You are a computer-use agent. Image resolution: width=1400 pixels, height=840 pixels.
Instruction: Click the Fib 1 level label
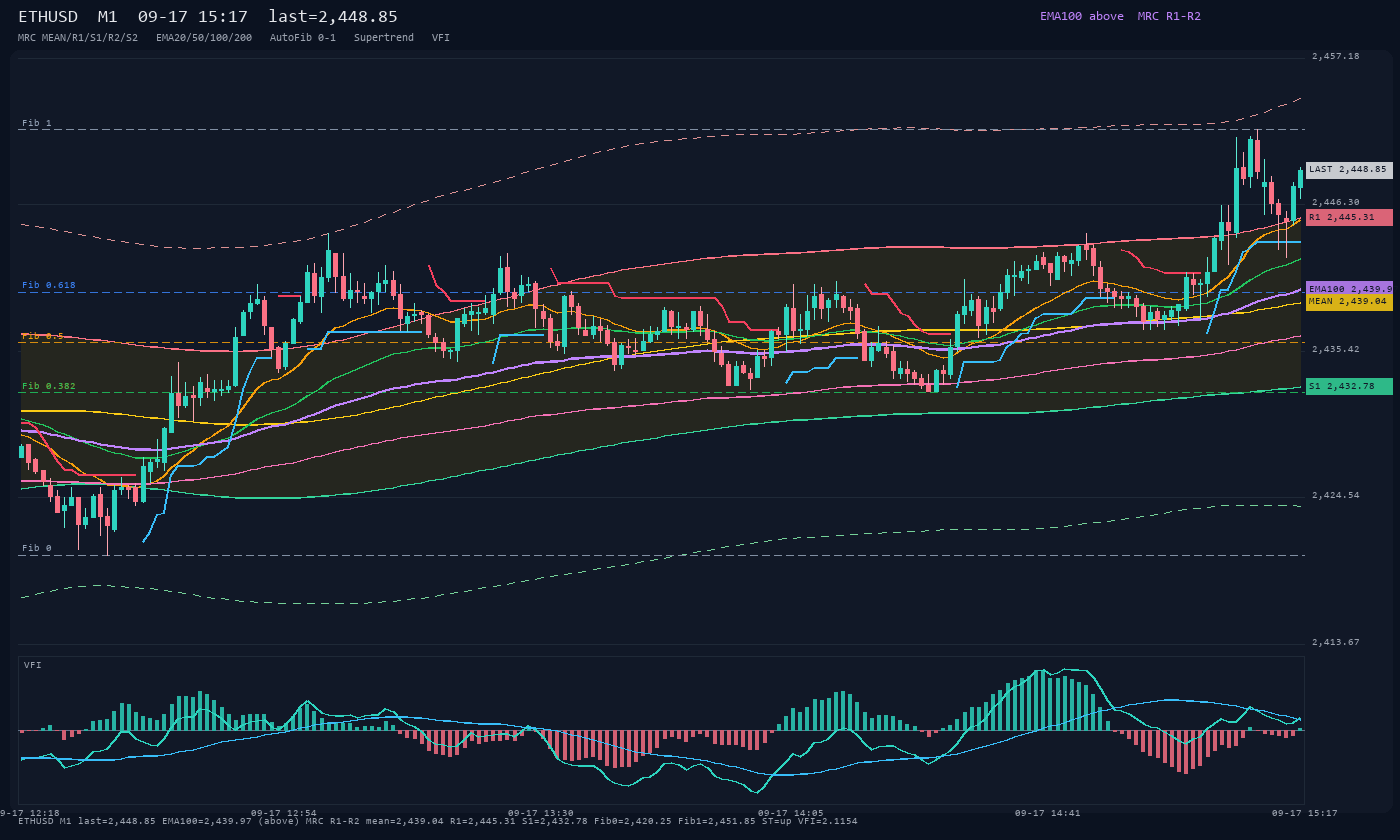pyautogui.click(x=37, y=123)
